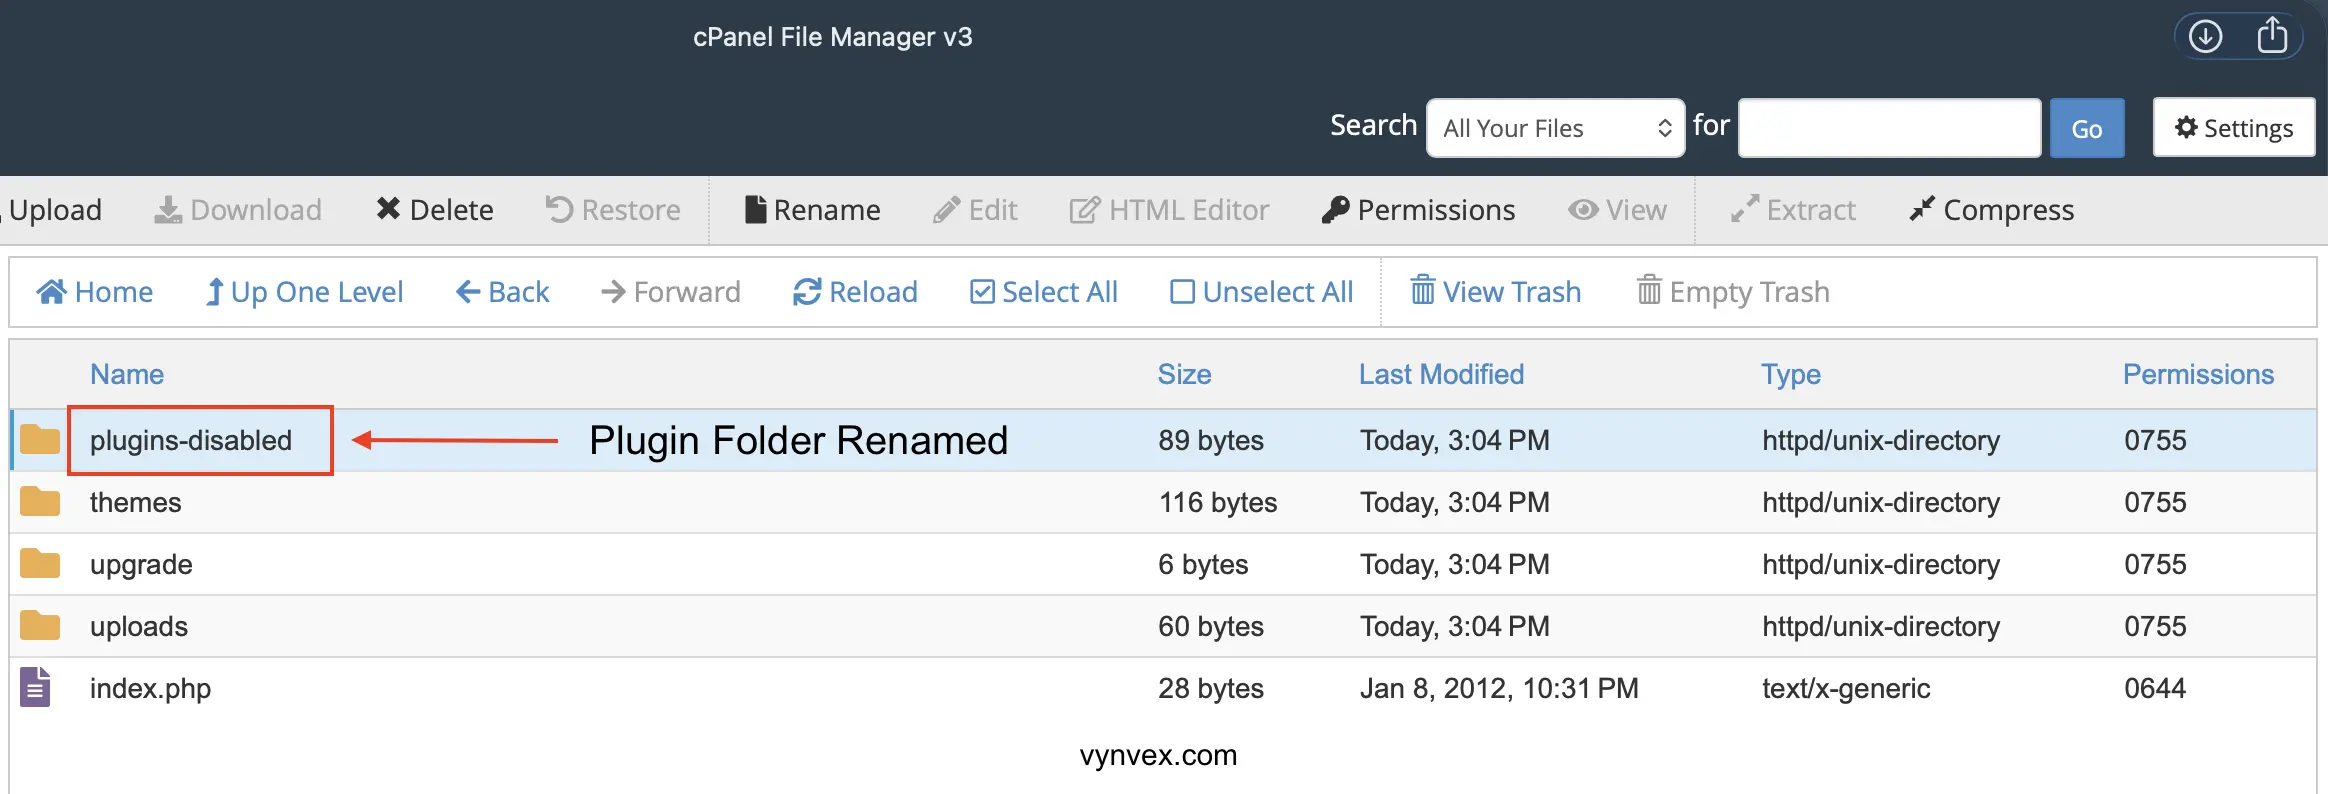
Task: Click the 6 bytes size of upgrade
Action: pos(1203,564)
